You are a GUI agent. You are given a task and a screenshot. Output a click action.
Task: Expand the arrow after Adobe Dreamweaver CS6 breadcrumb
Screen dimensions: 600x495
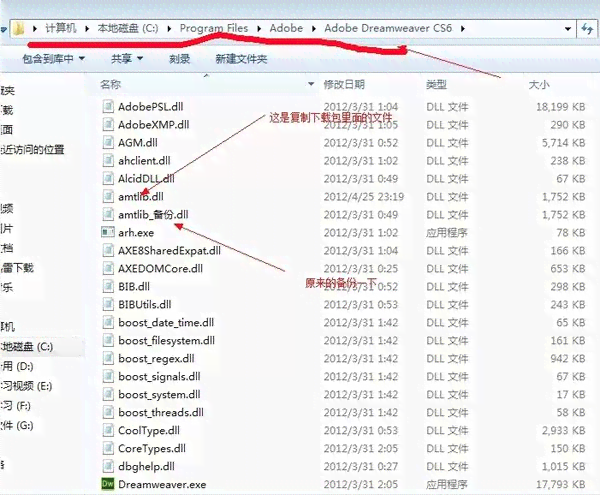pyautogui.click(x=463, y=29)
